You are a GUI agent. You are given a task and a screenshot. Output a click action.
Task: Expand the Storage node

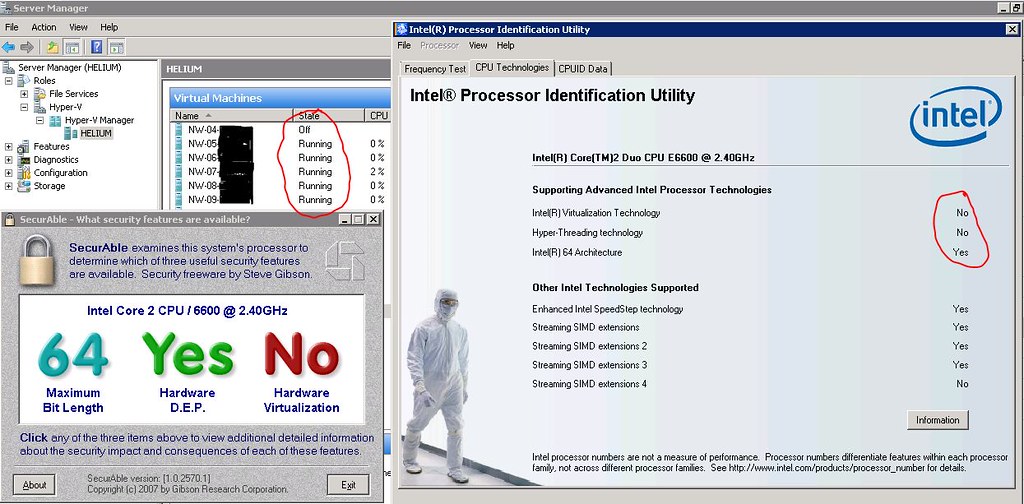tap(9, 186)
